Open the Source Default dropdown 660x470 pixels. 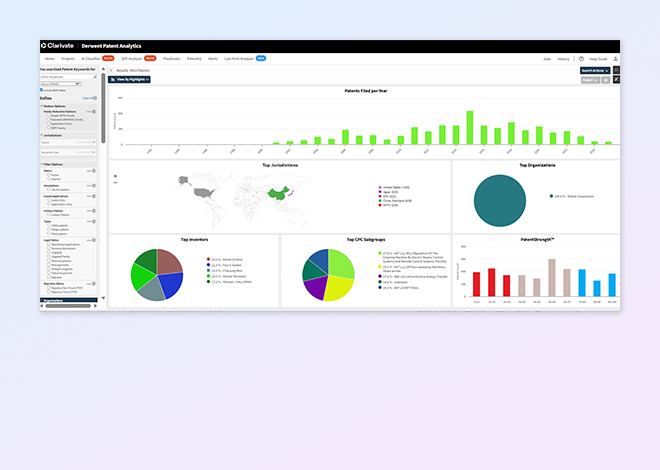61,84
